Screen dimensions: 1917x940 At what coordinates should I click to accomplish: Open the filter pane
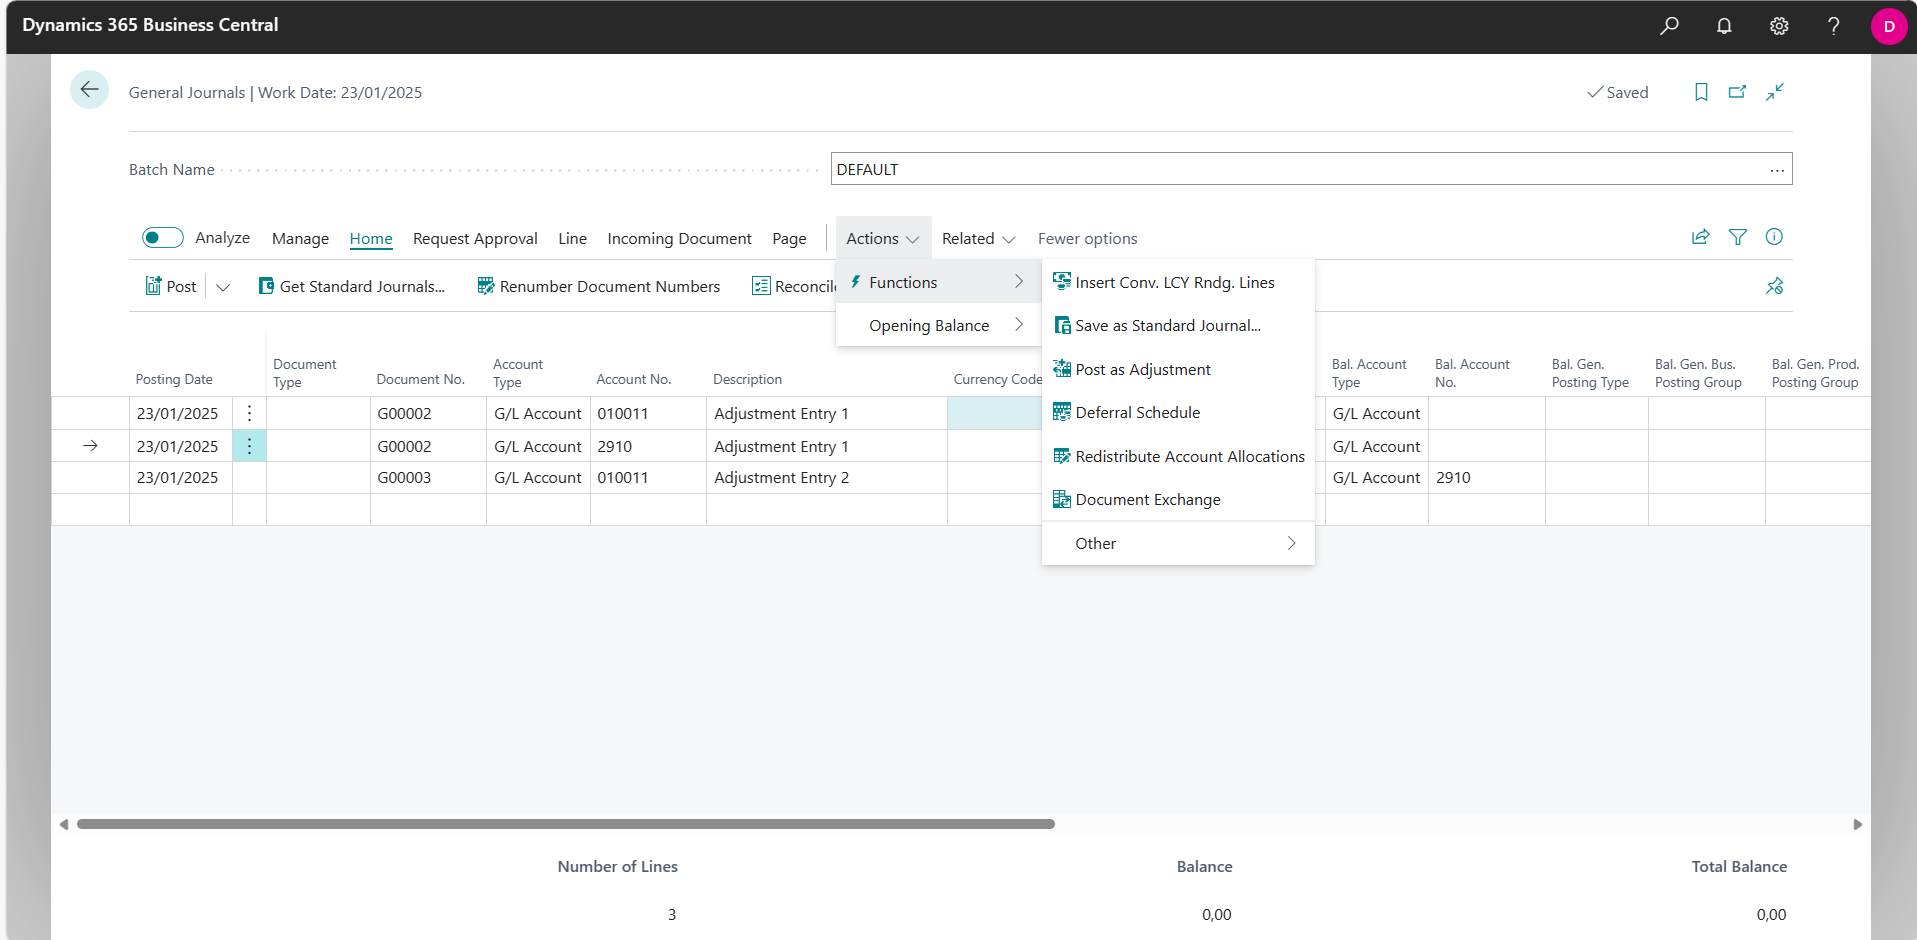tap(1738, 237)
